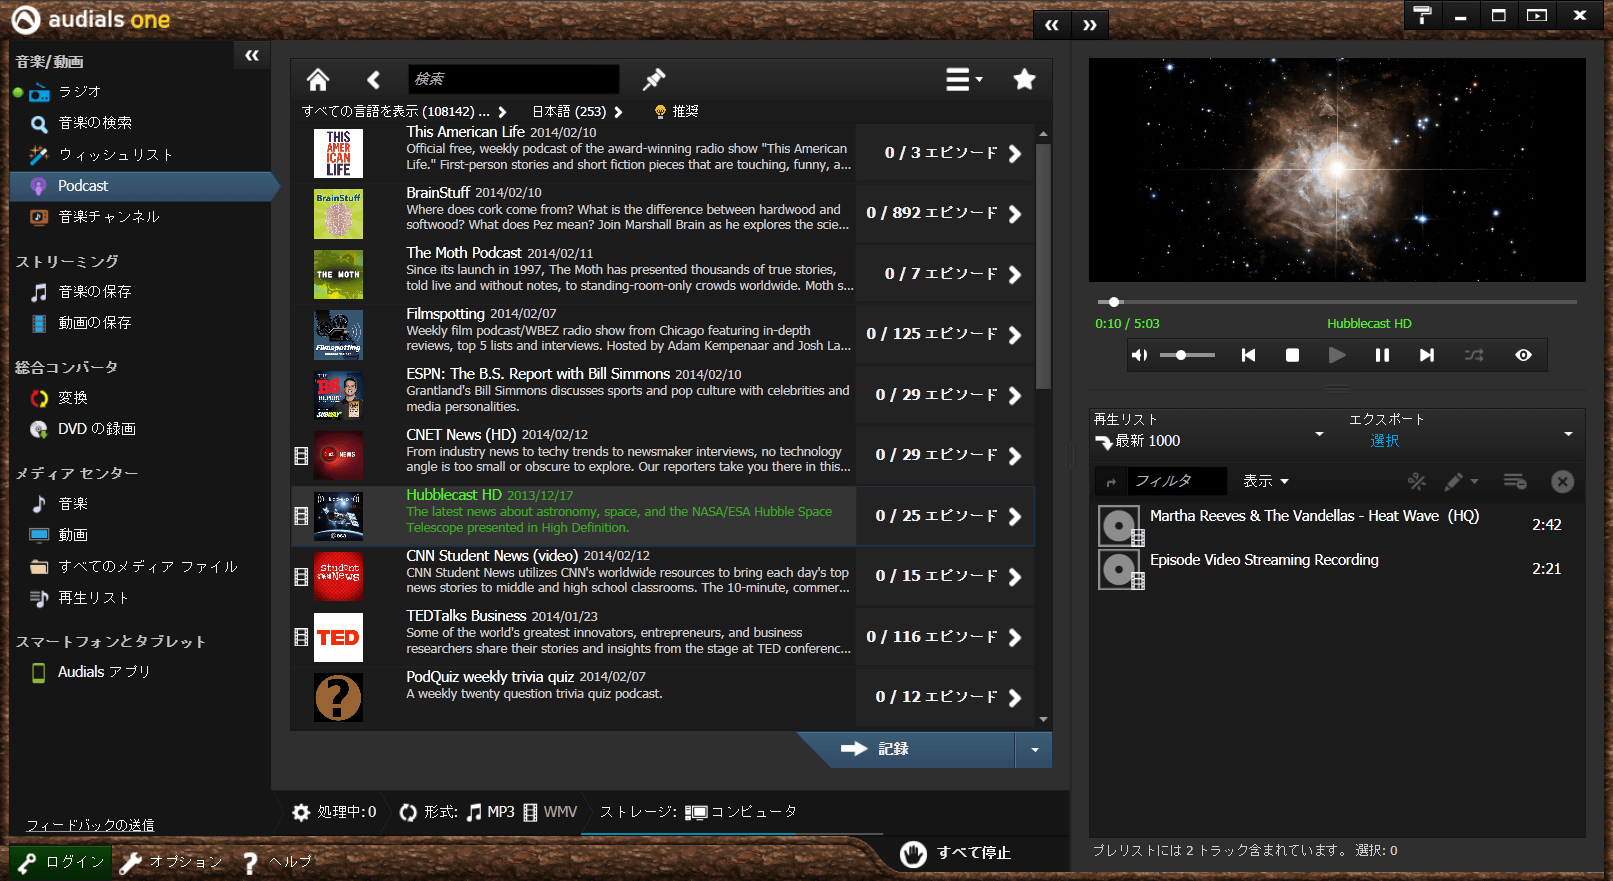The height and width of the screenshot is (881, 1613).
Task: Click すべて停止 stop all button
Action: click(956, 853)
